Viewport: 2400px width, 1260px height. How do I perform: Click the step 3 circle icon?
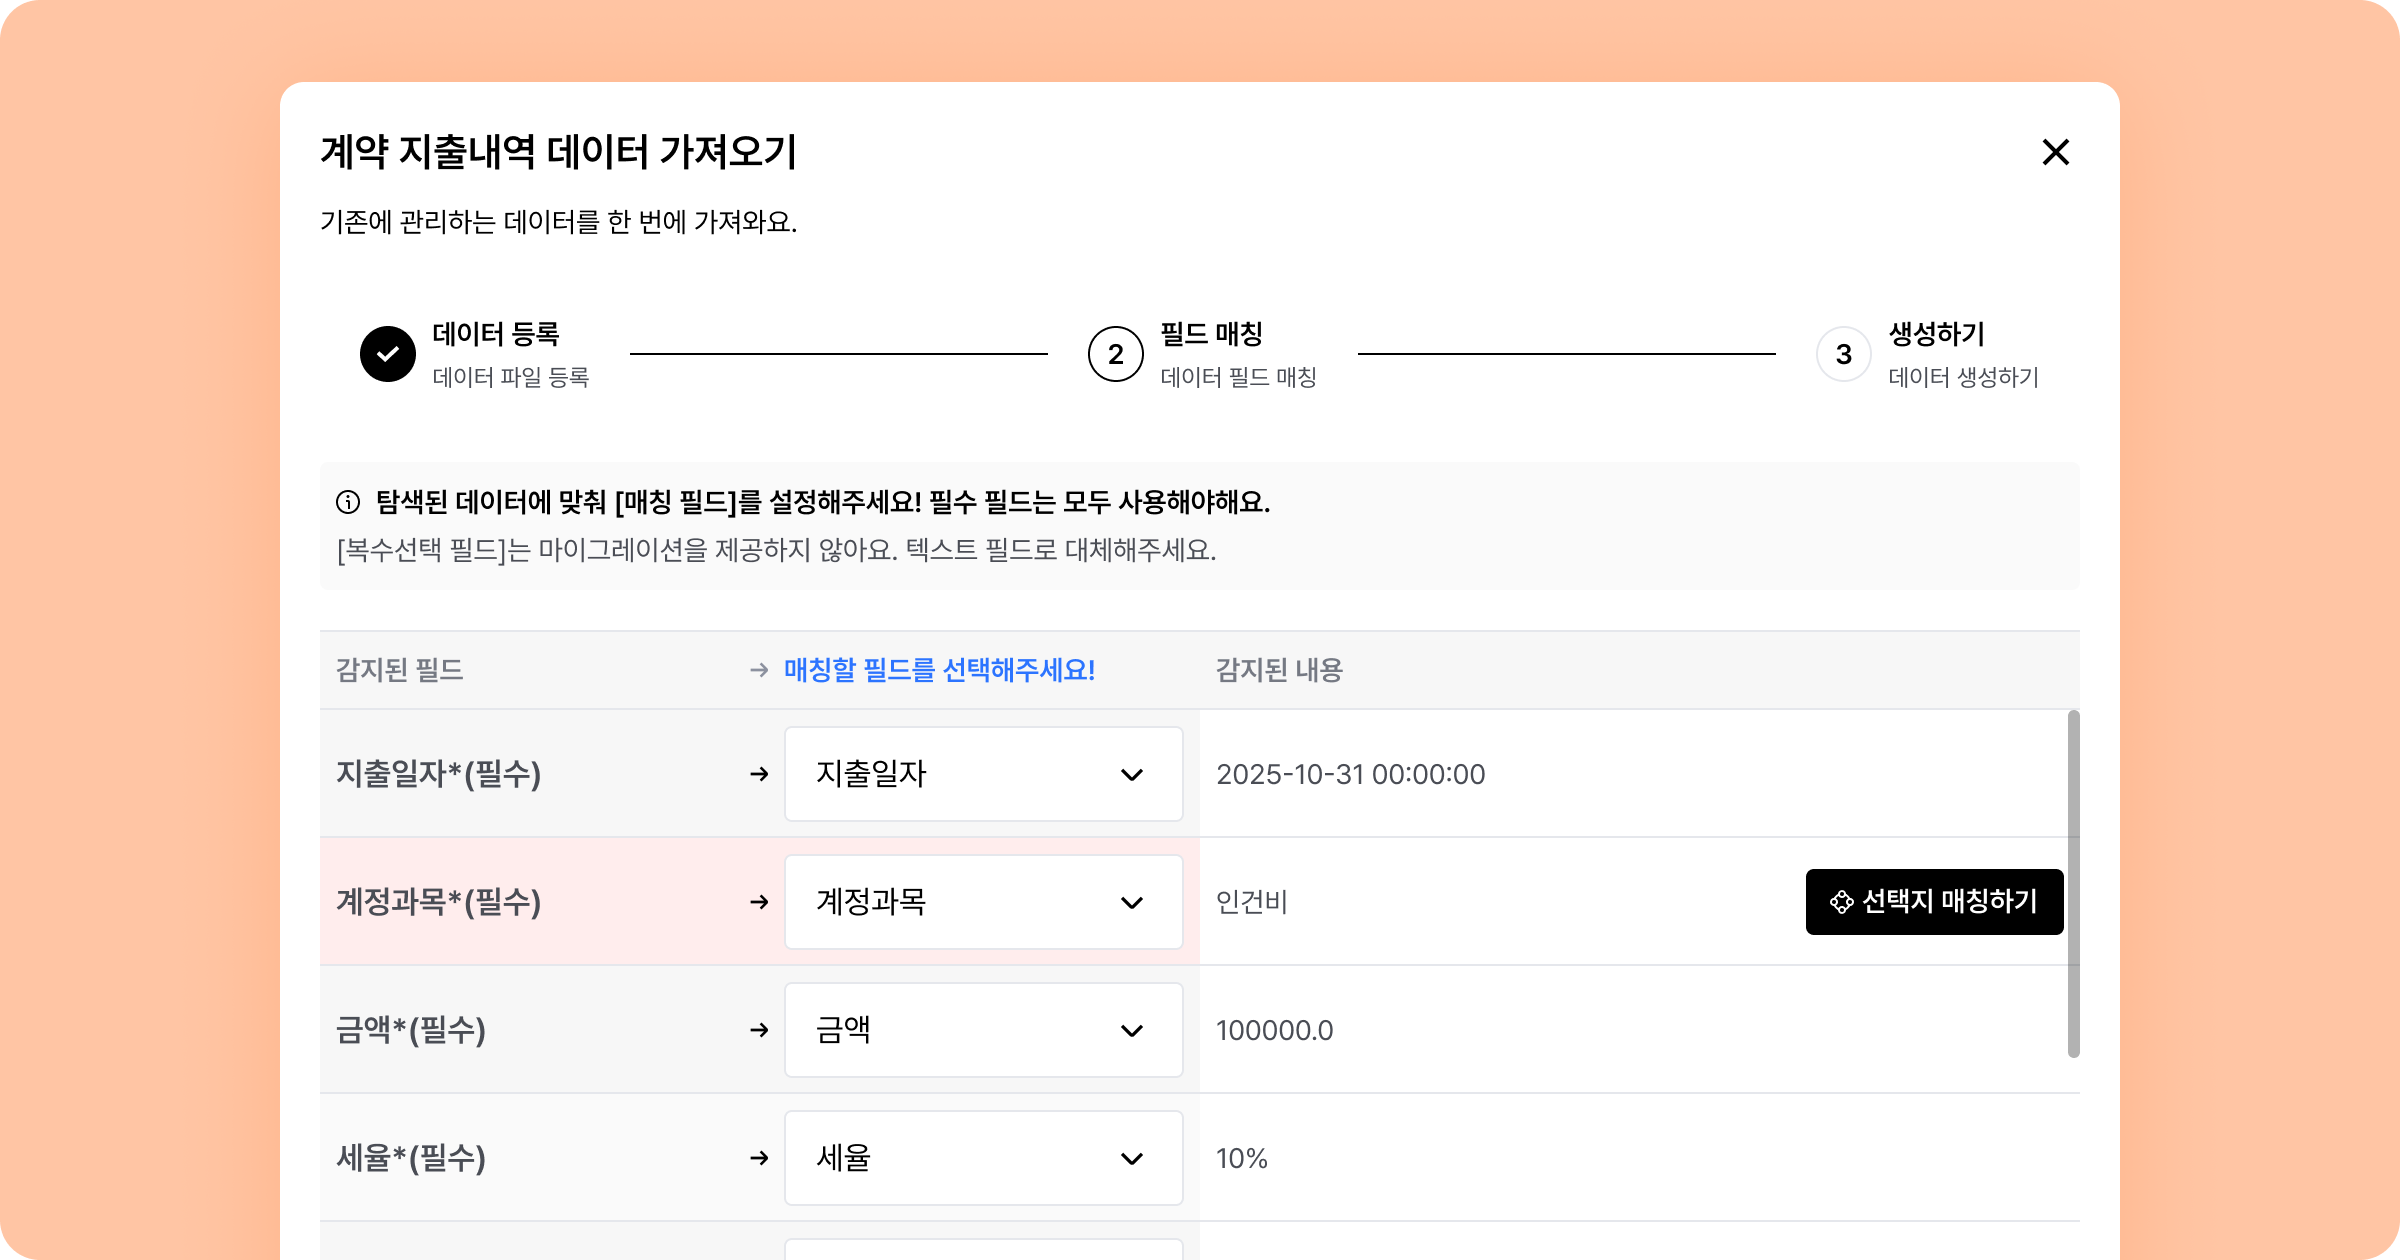coord(1843,354)
